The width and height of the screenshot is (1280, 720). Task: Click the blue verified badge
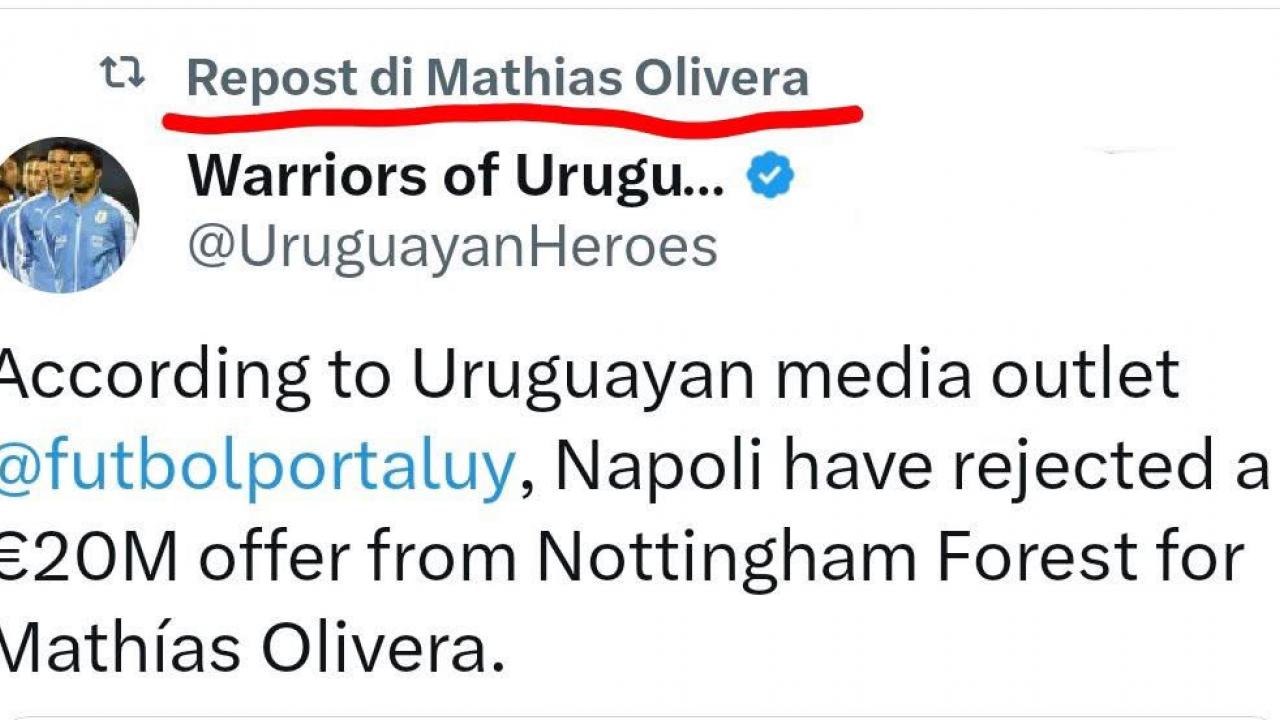point(770,177)
